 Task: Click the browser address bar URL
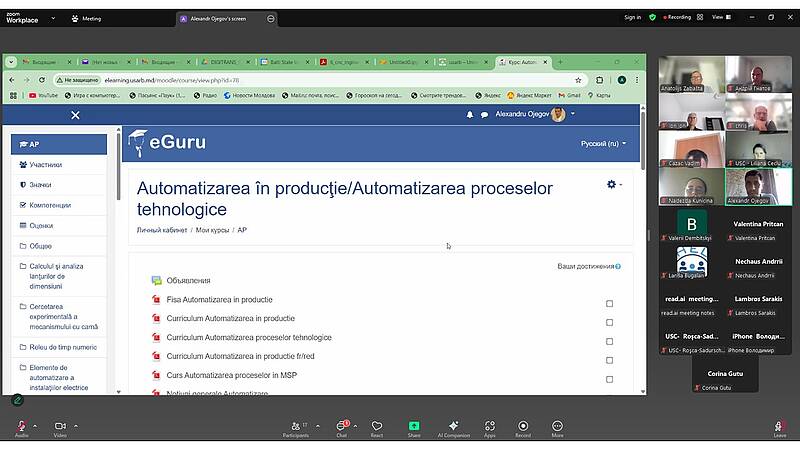[172, 80]
